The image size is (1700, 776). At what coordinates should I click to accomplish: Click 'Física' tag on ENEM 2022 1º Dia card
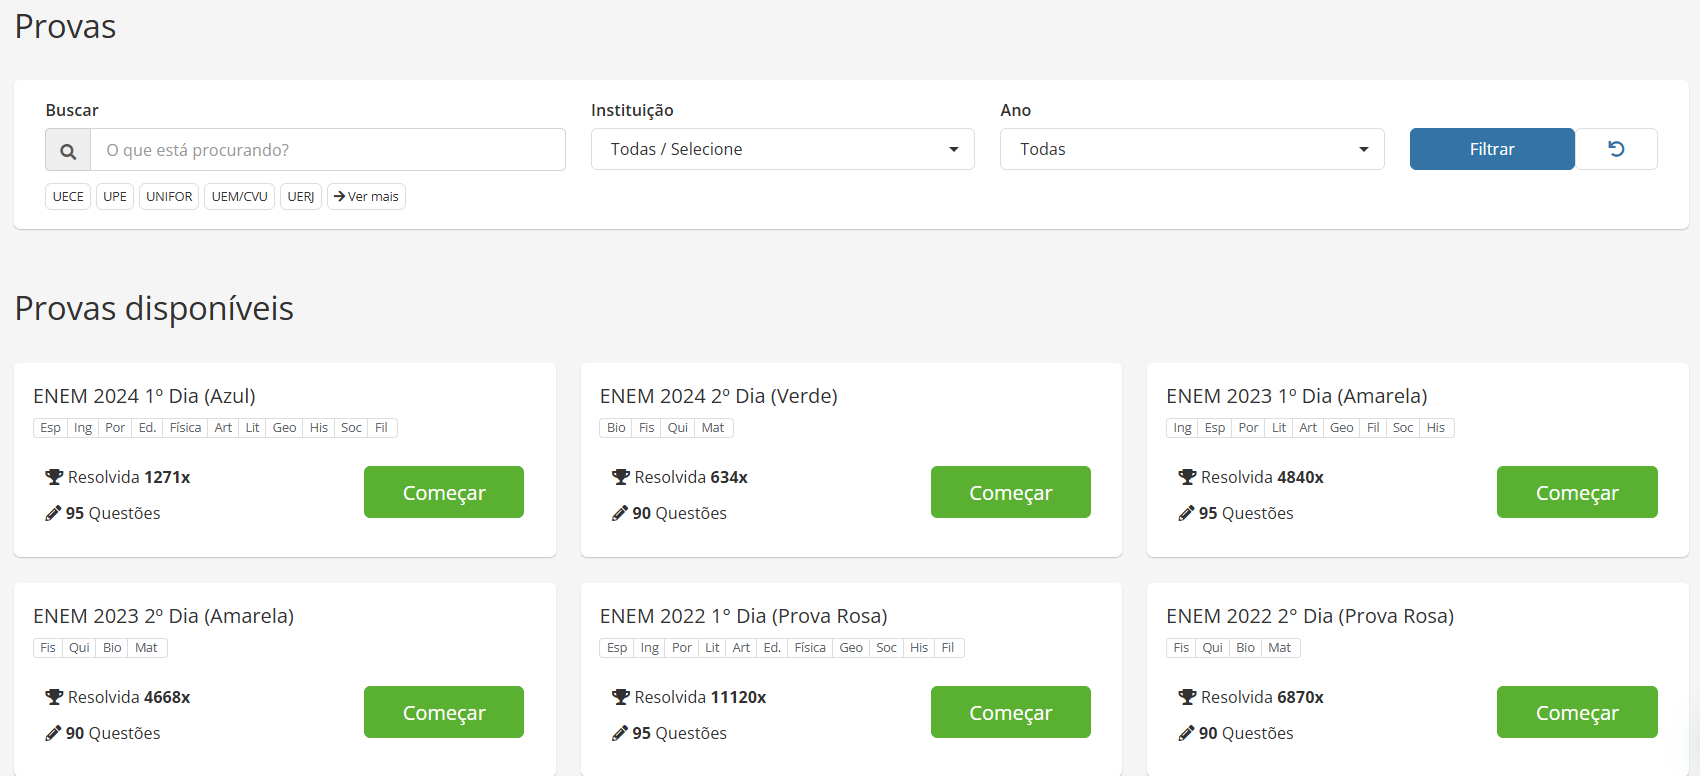point(810,648)
